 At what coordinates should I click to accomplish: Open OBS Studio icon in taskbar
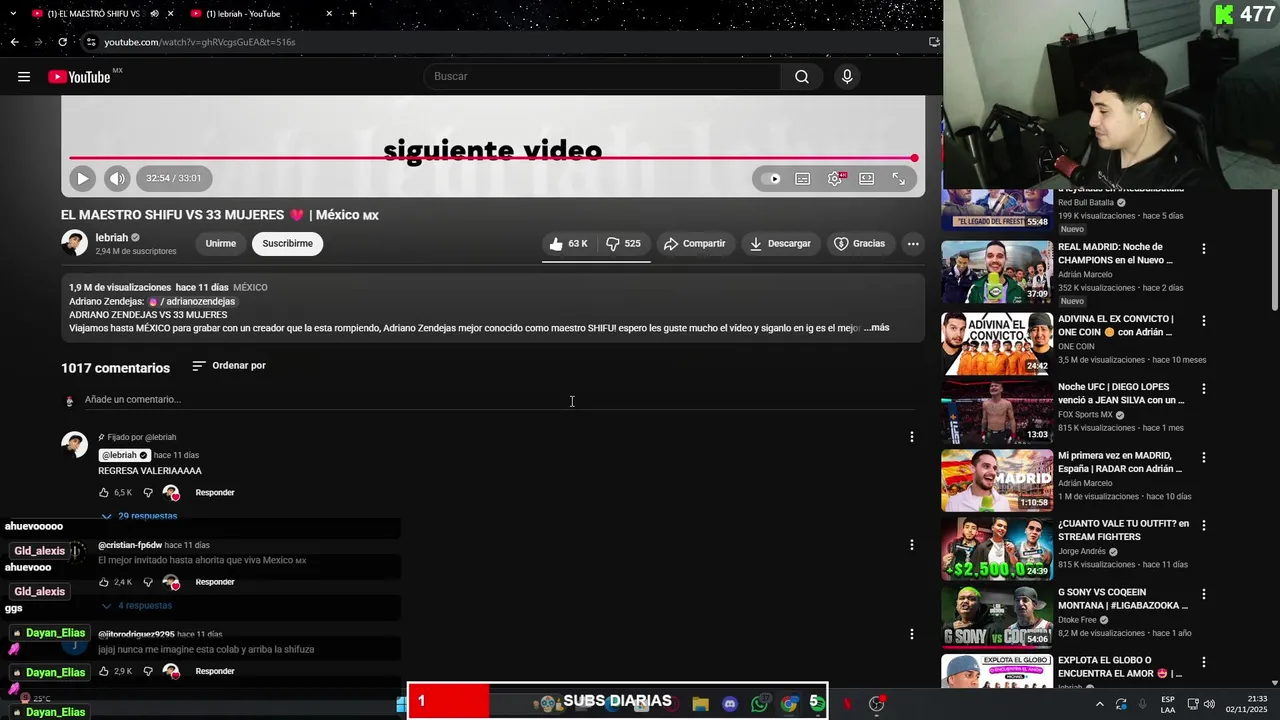pos(877,704)
